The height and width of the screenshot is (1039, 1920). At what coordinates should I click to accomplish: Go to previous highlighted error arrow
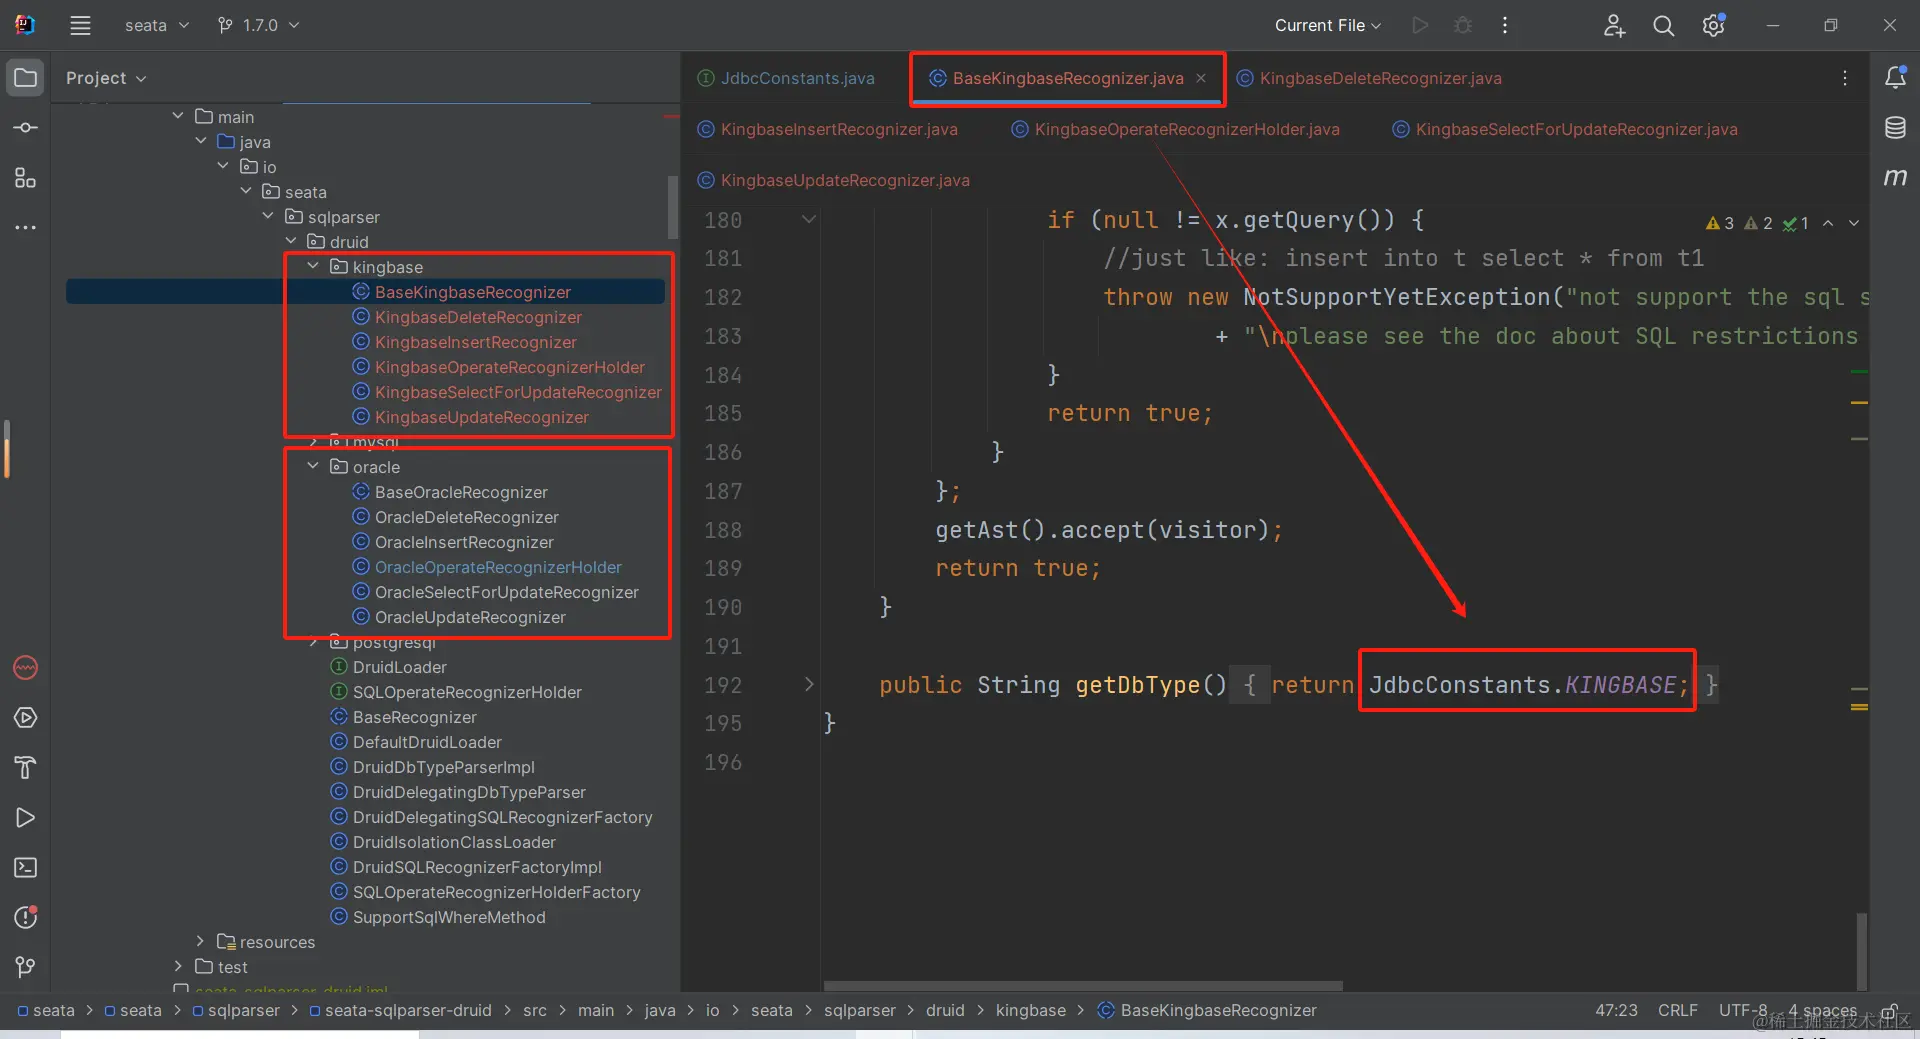tap(1828, 223)
